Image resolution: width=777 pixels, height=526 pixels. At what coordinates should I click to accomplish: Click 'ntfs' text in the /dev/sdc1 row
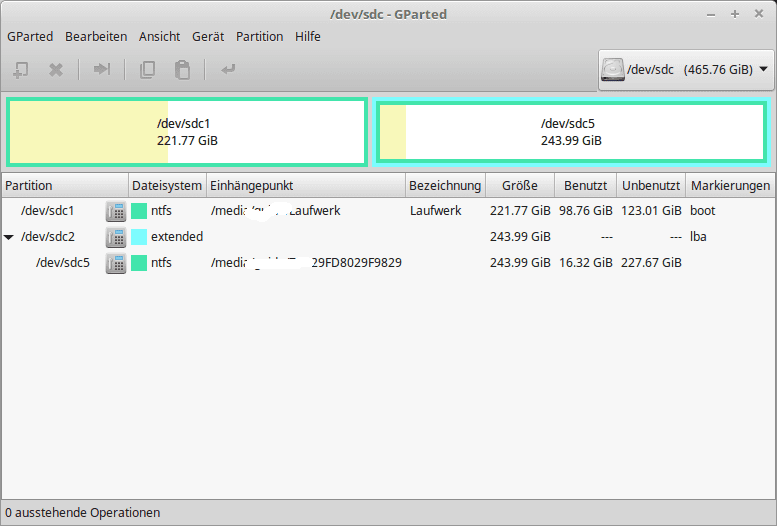[161, 211]
